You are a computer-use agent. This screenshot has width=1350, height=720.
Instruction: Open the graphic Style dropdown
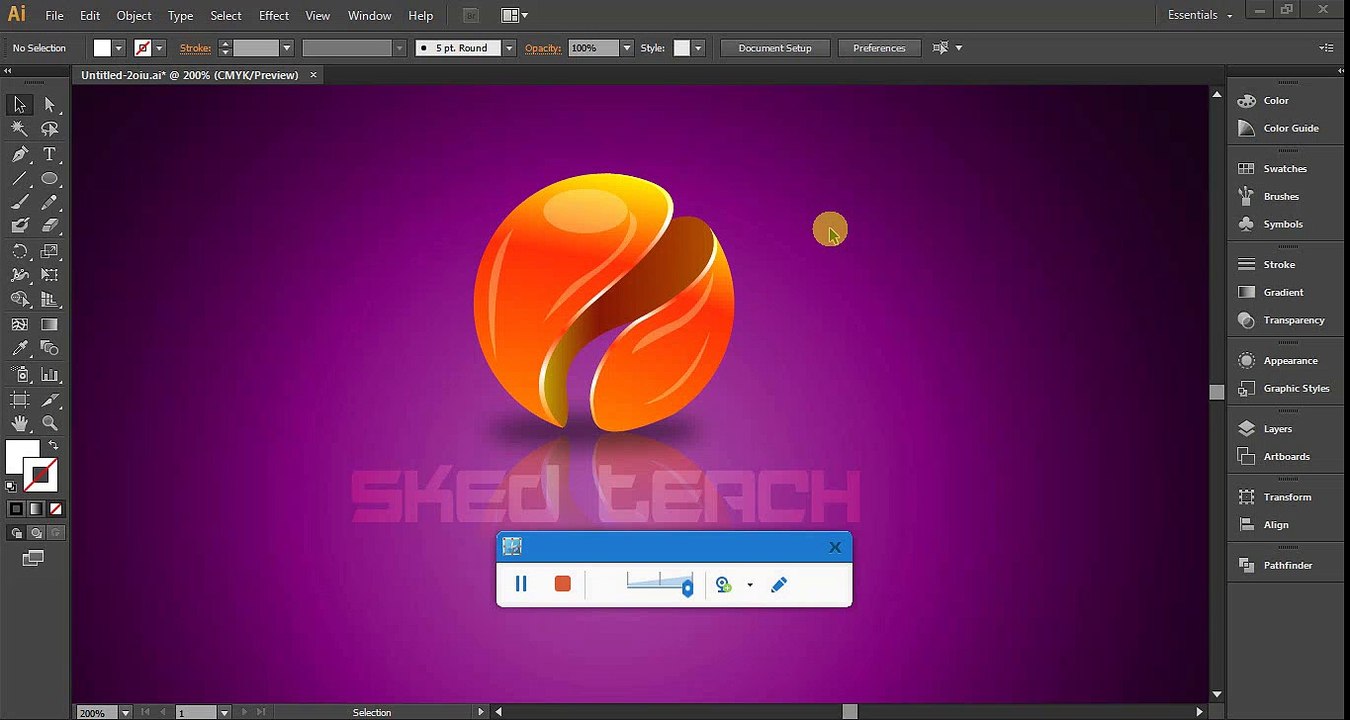pos(698,48)
